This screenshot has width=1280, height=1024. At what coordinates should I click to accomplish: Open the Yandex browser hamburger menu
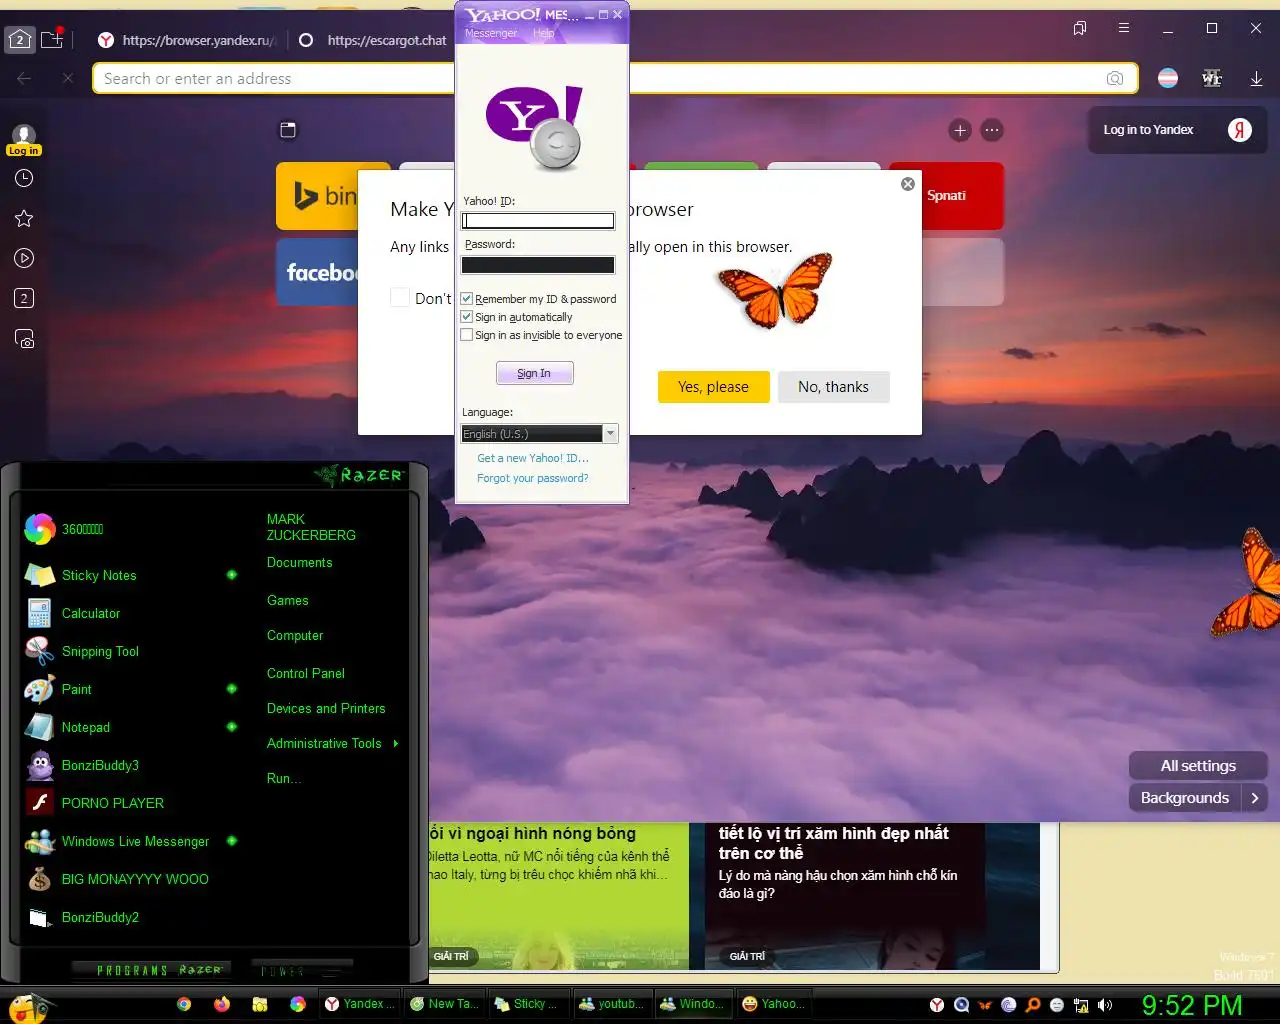[1124, 28]
